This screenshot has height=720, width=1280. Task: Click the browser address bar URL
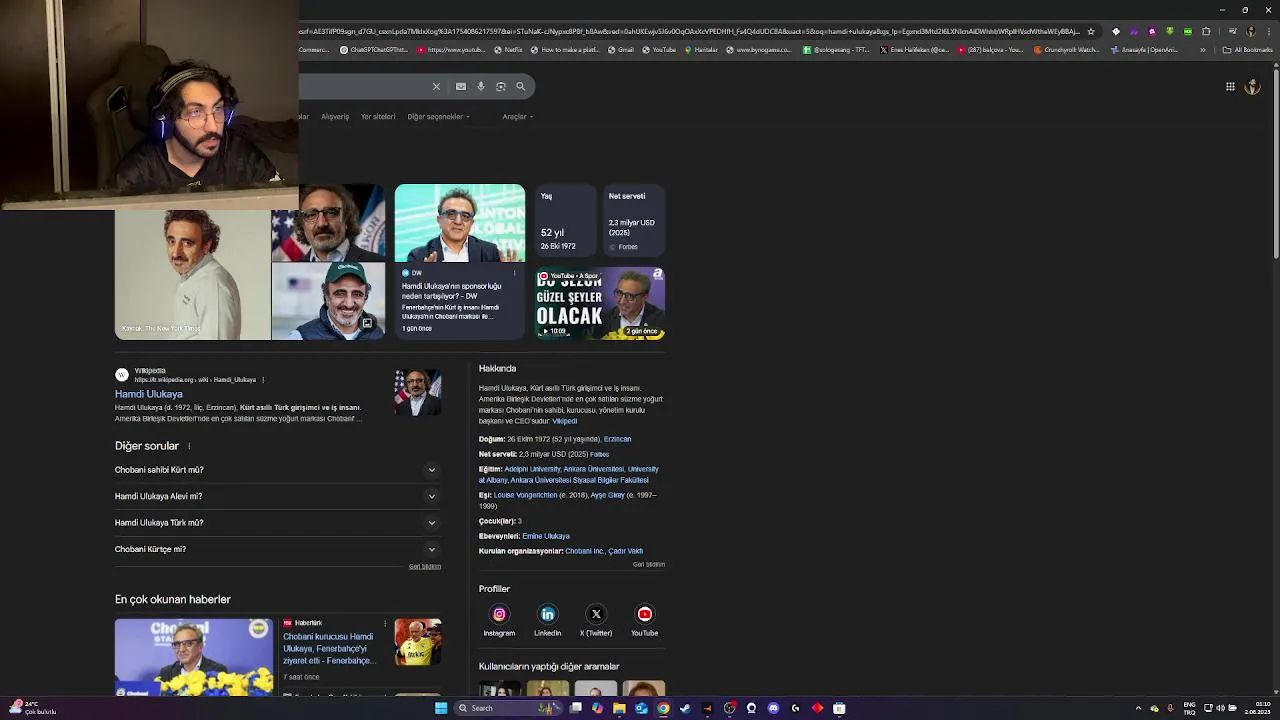tap(688, 31)
